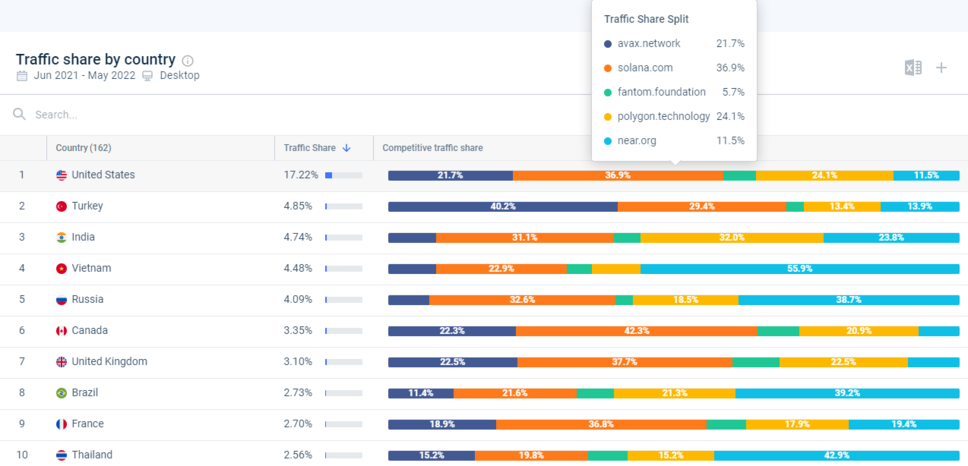Click United States 21.7% avax bar segment
The width and height of the screenshot is (968, 466).
click(451, 175)
